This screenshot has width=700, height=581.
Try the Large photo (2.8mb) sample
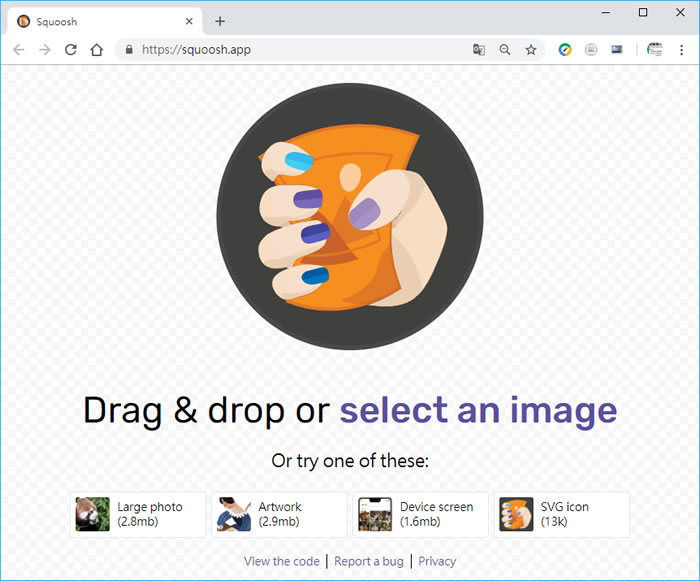(x=138, y=514)
